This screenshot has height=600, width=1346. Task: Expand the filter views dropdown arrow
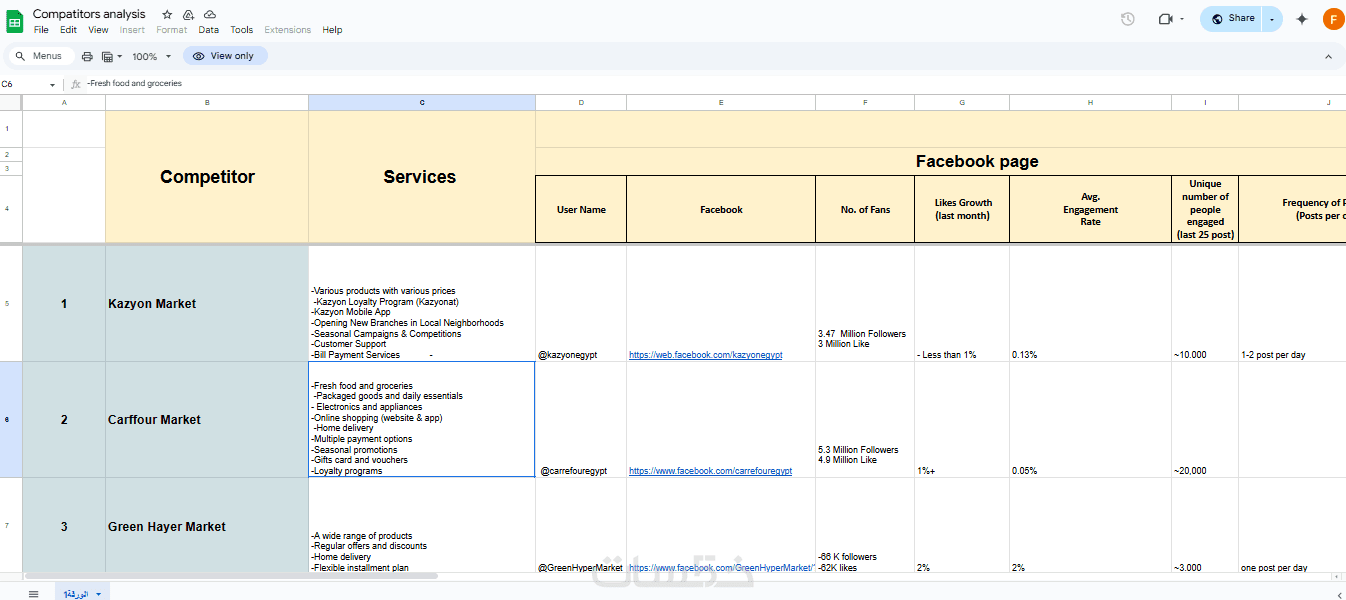click(x=120, y=56)
